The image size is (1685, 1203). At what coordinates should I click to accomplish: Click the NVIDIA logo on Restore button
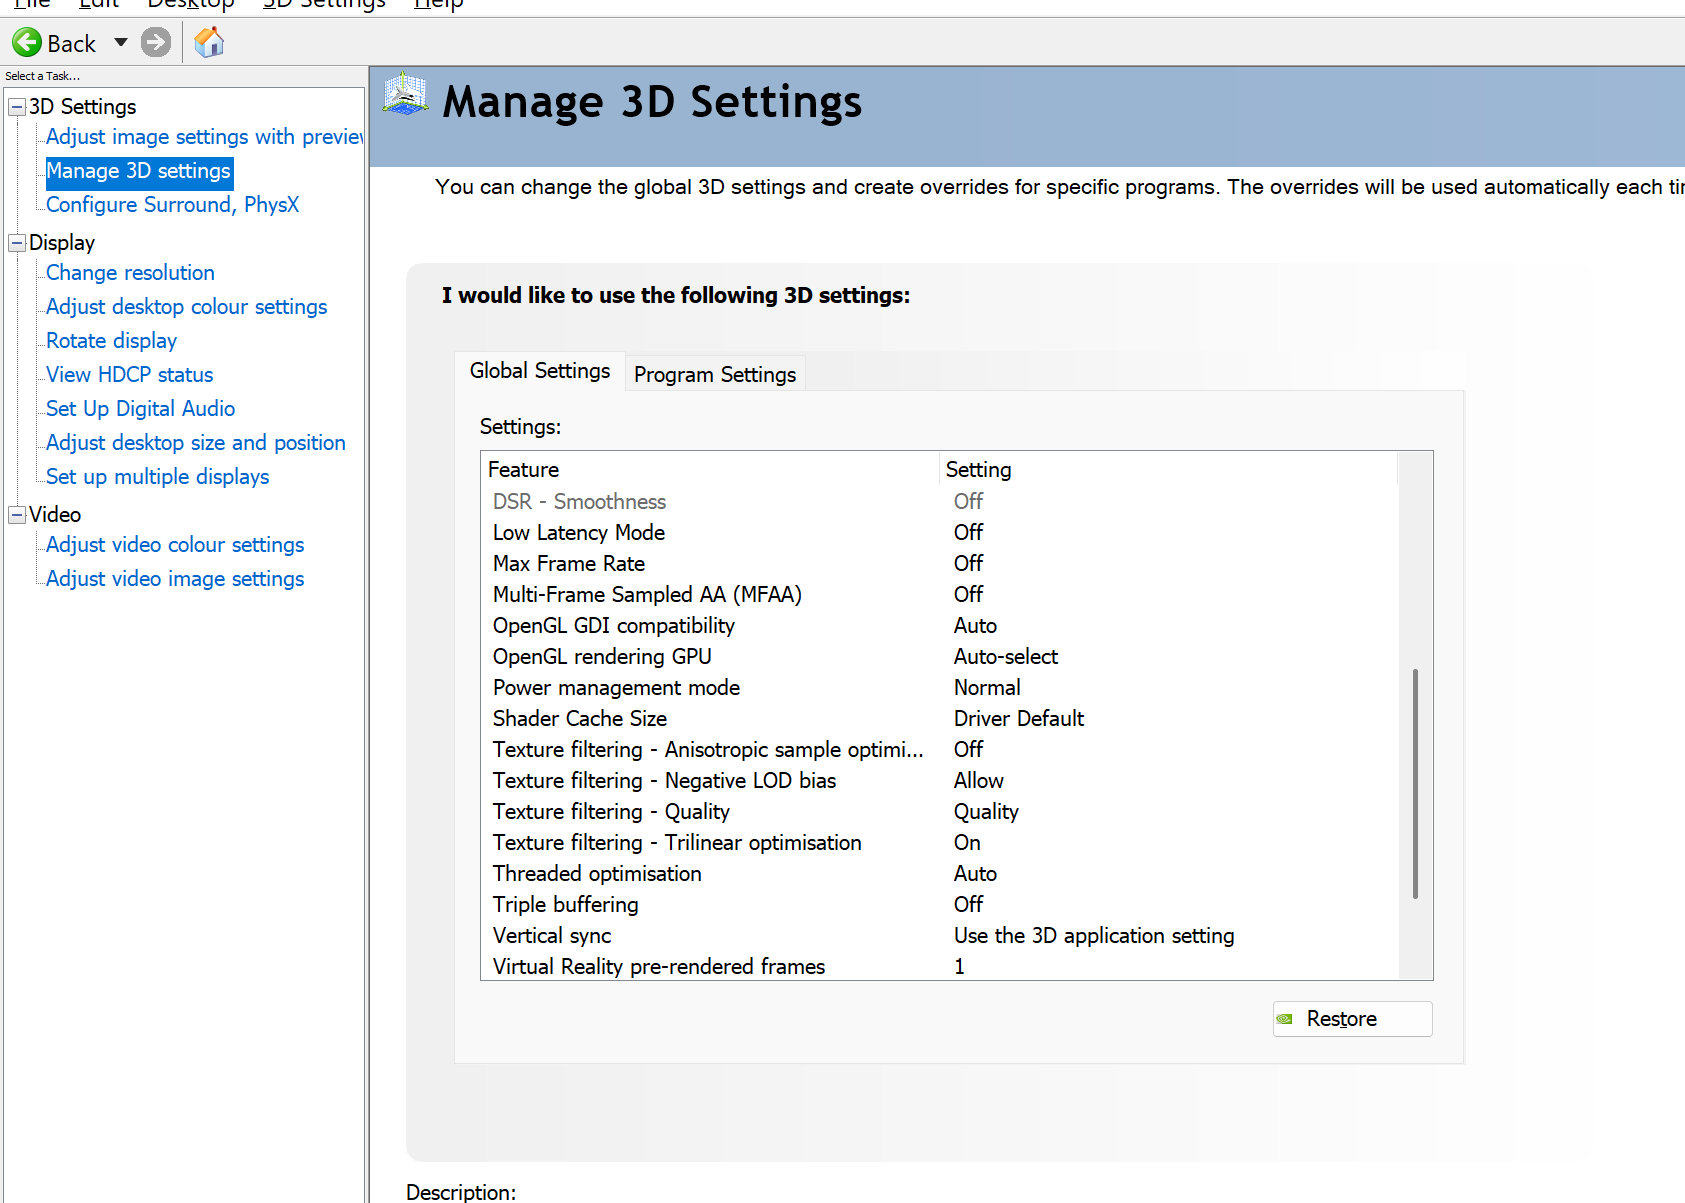pos(1285,1019)
